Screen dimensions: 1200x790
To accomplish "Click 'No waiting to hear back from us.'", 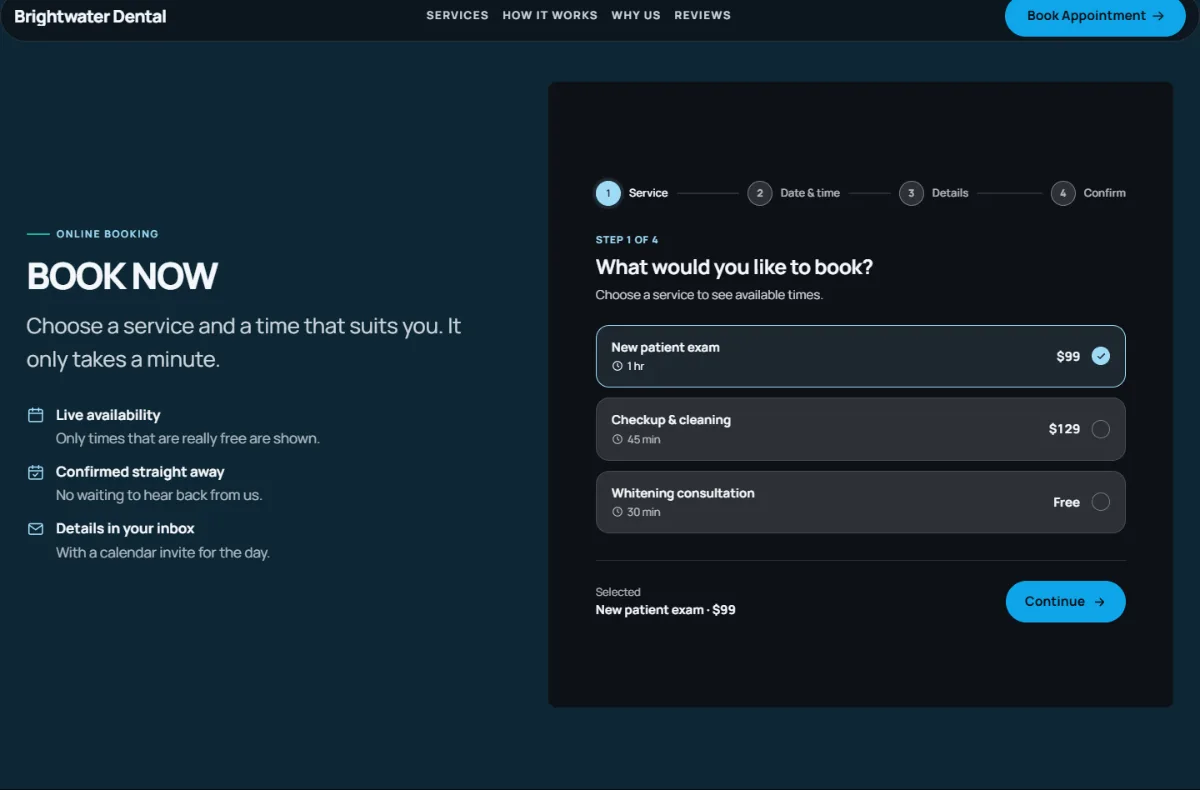I will (159, 495).
